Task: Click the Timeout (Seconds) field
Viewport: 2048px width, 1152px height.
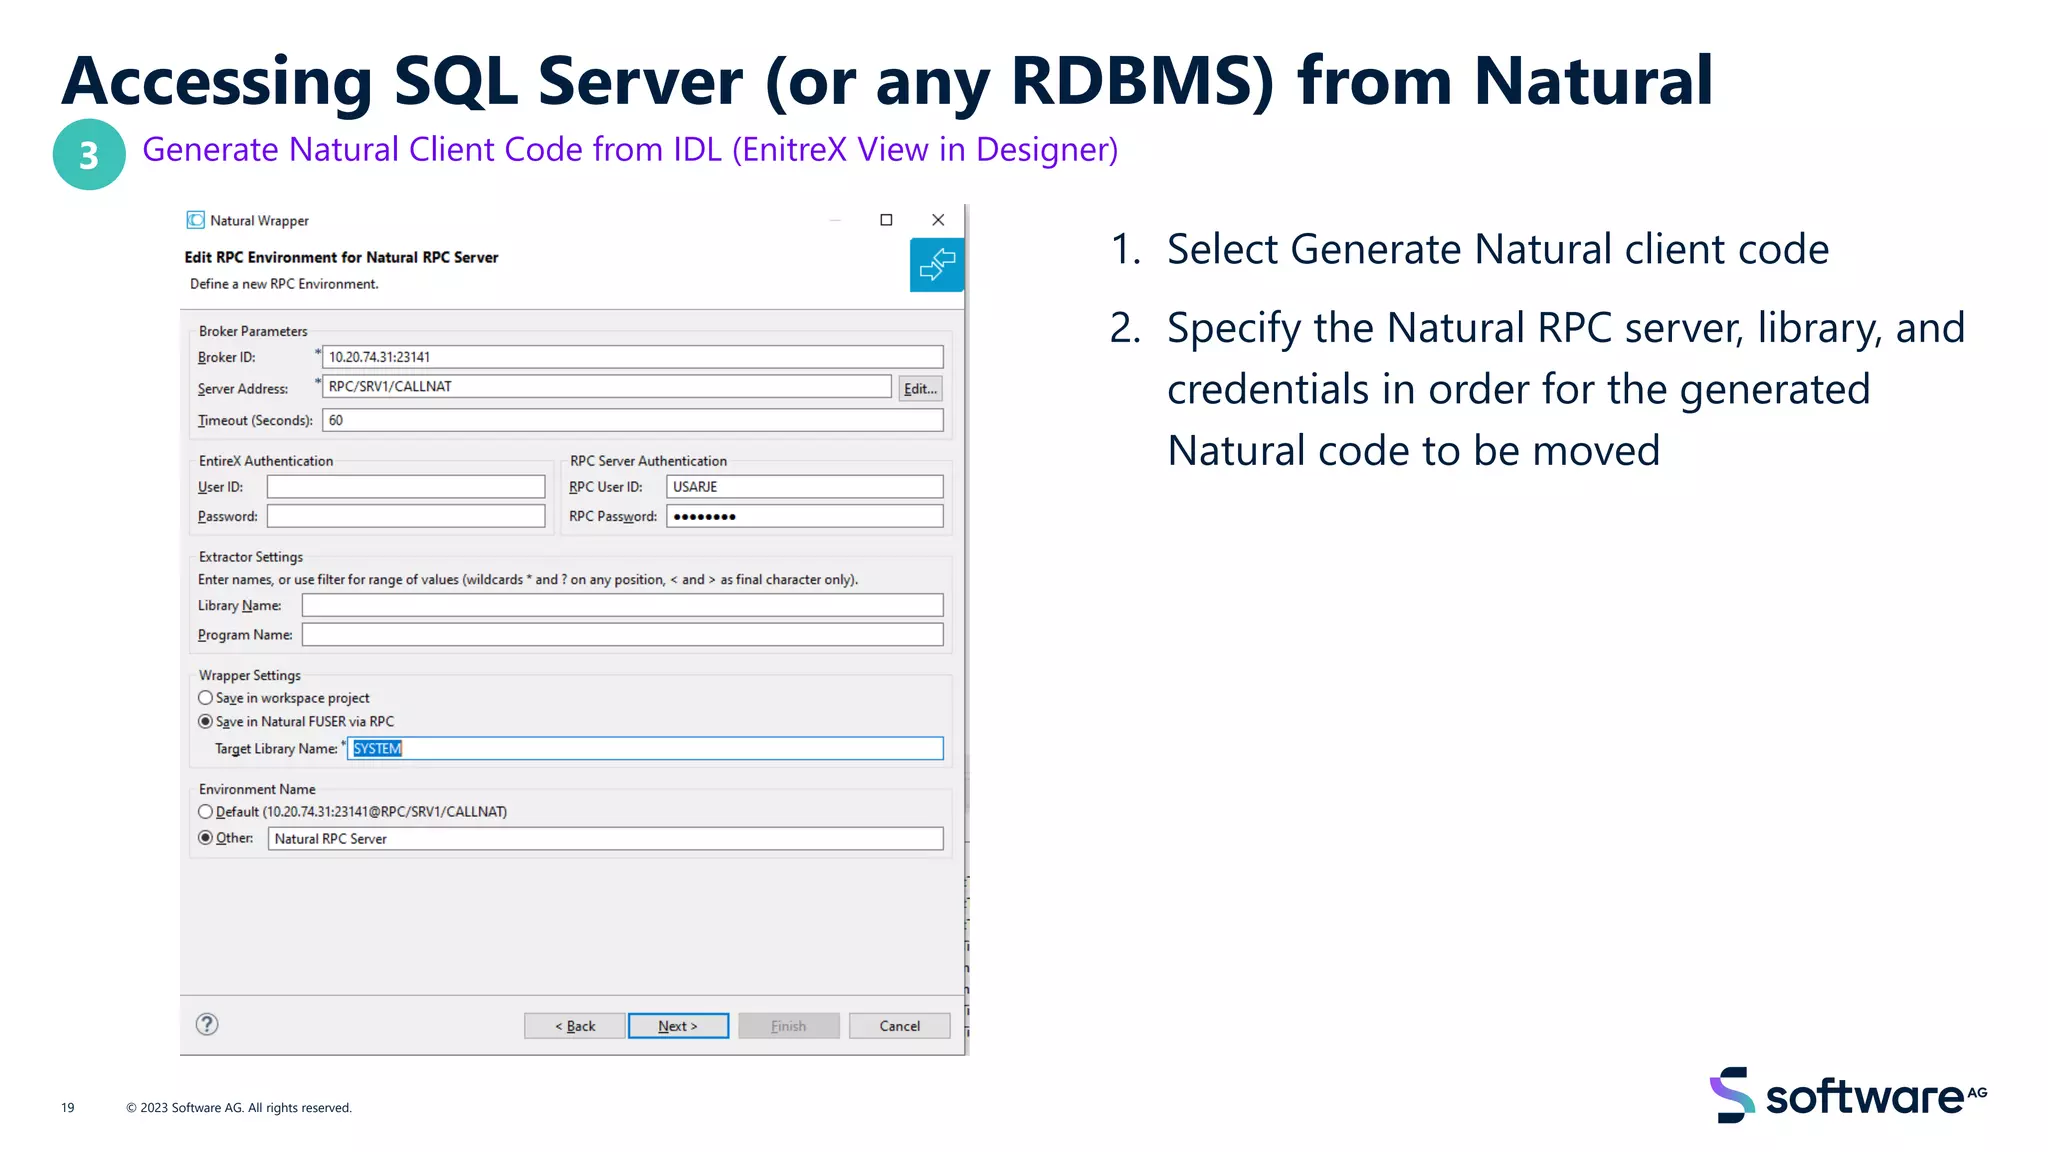Action: 633,420
